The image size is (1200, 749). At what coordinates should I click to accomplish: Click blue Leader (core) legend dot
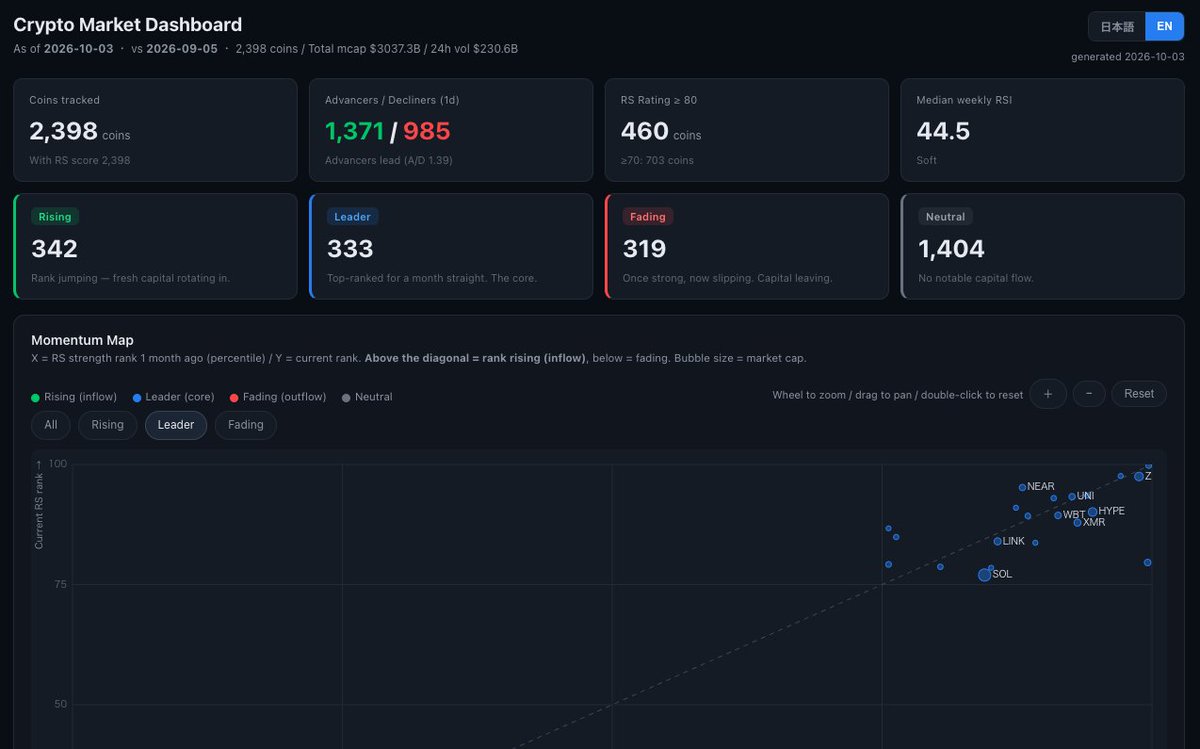click(137, 397)
